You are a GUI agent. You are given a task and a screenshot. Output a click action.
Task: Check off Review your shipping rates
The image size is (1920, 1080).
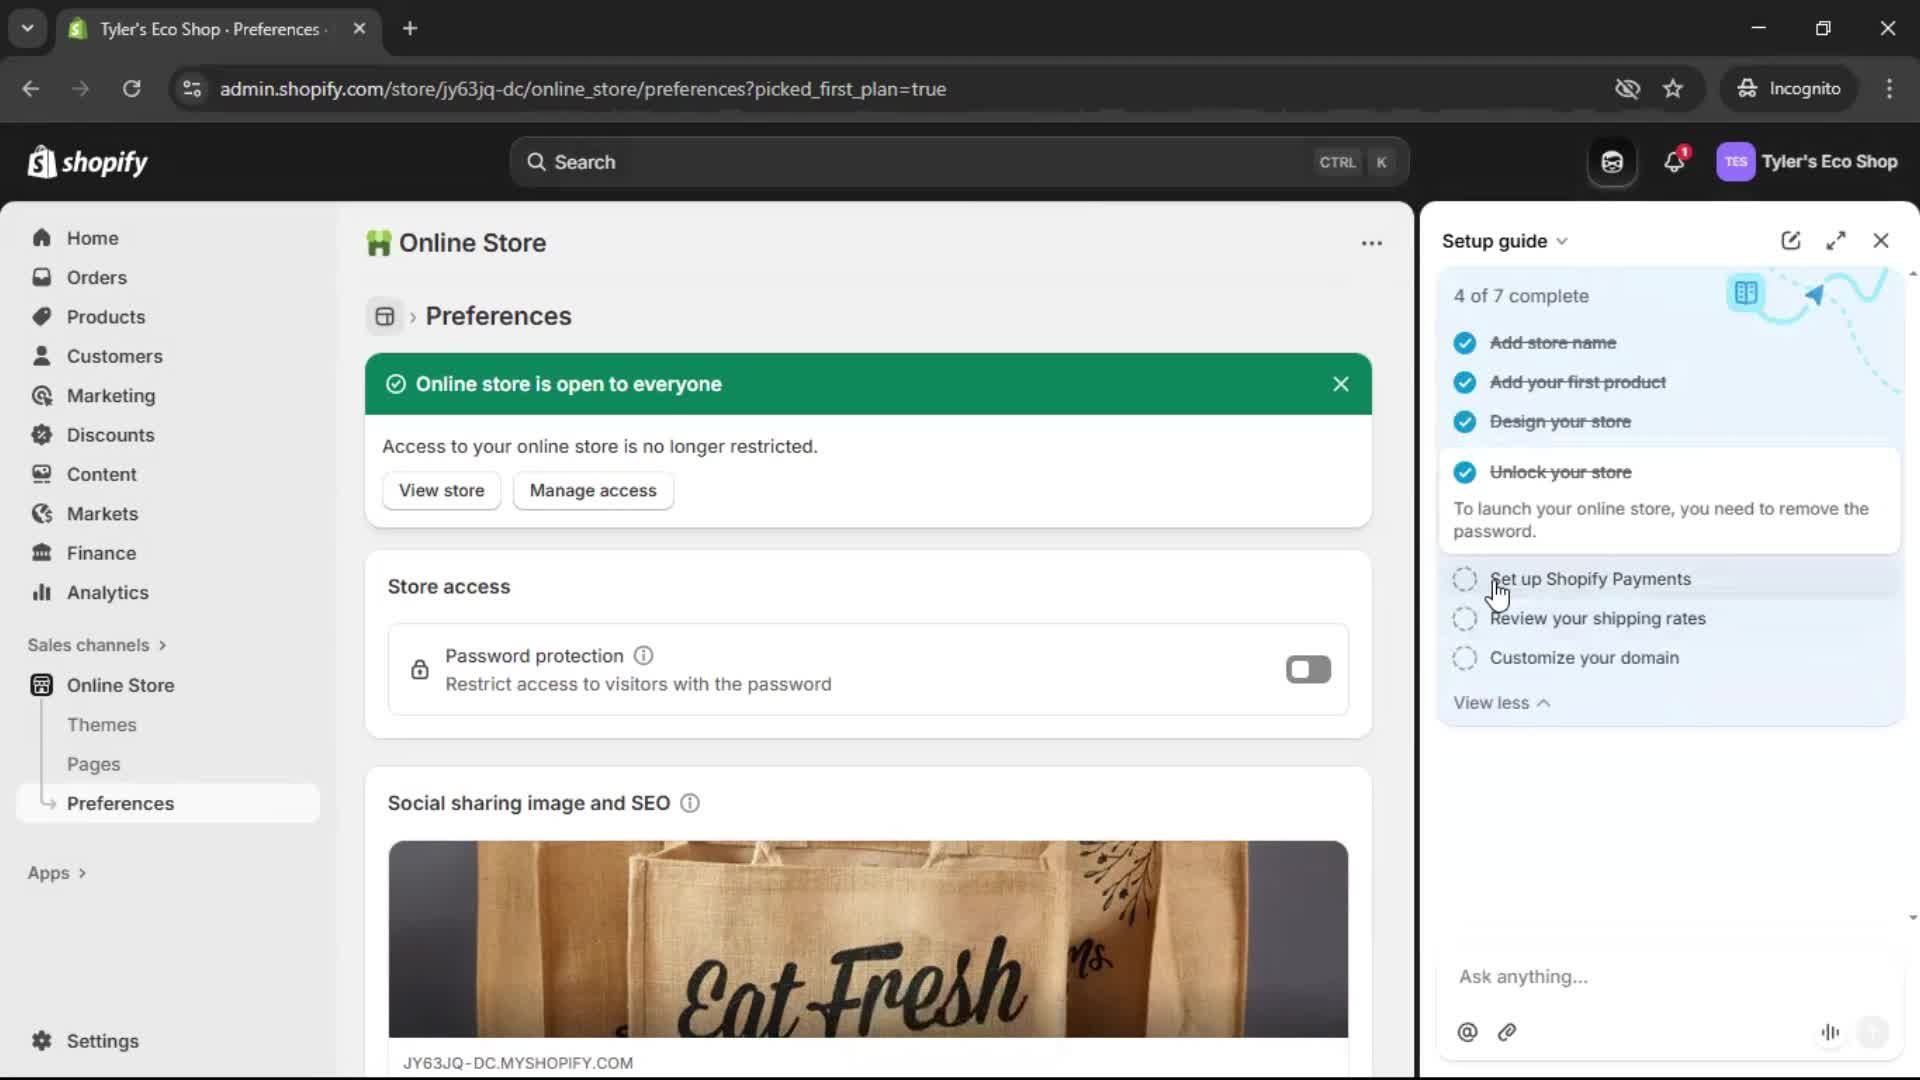pyautogui.click(x=1464, y=619)
